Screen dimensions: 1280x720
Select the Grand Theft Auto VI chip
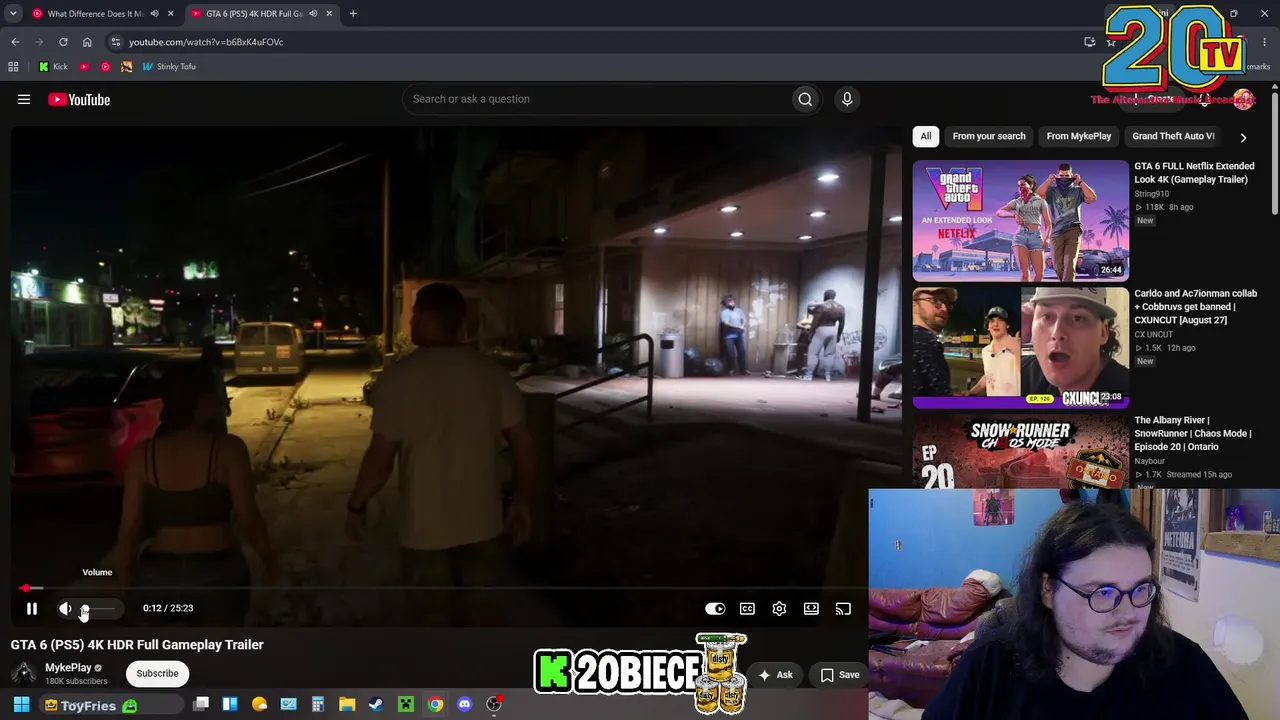pos(1173,136)
